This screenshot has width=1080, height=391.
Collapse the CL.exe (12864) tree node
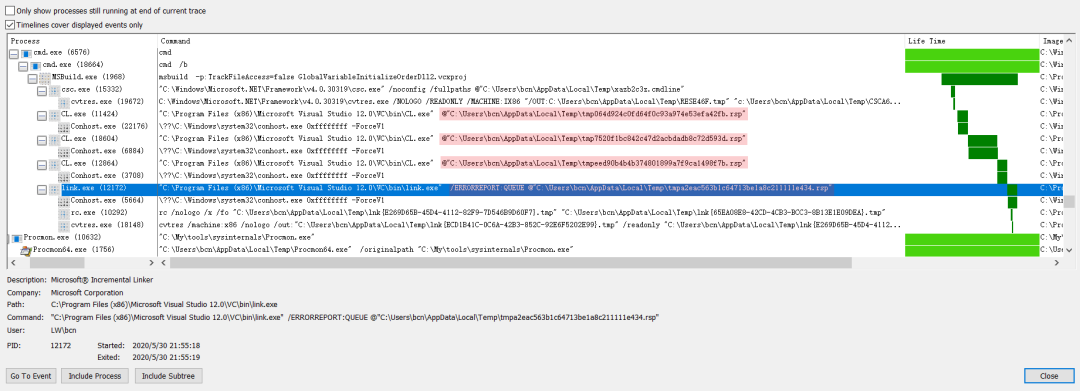coord(43,165)
